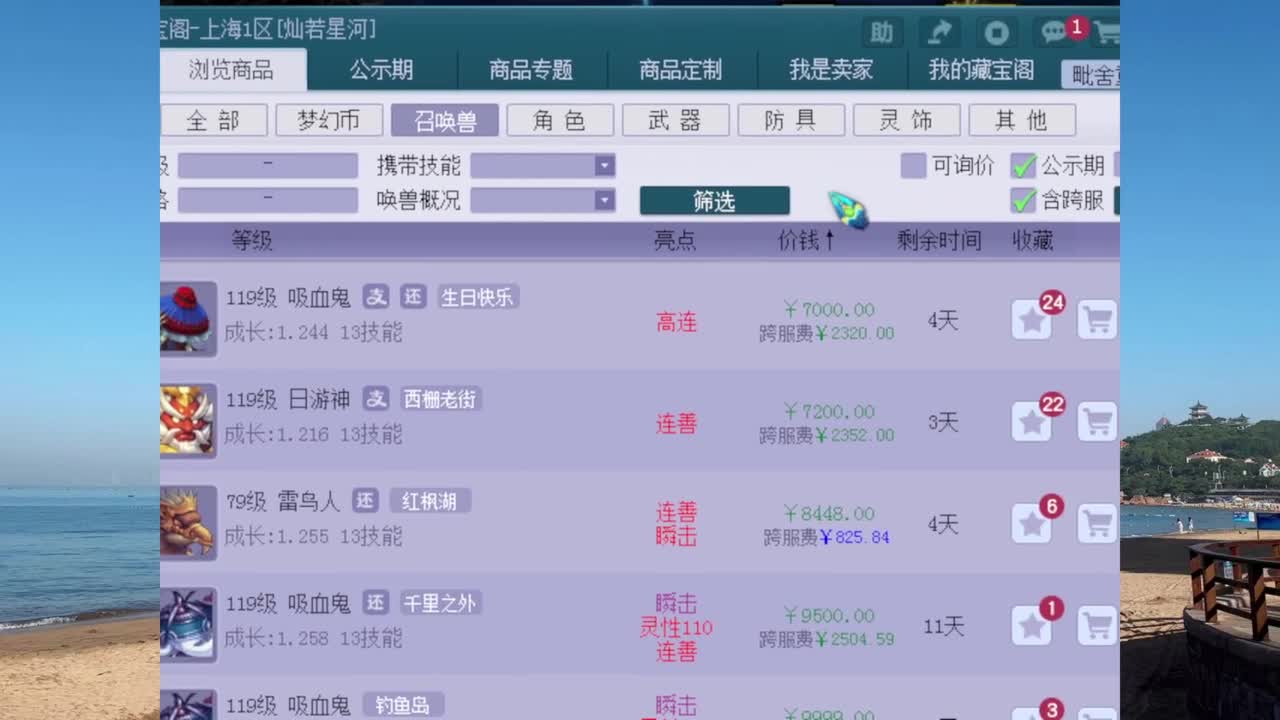Open the 千里之外 吸血鬼 avatar thumbnail
This screenshot has width=1280, height=720.
click(187, 625)
